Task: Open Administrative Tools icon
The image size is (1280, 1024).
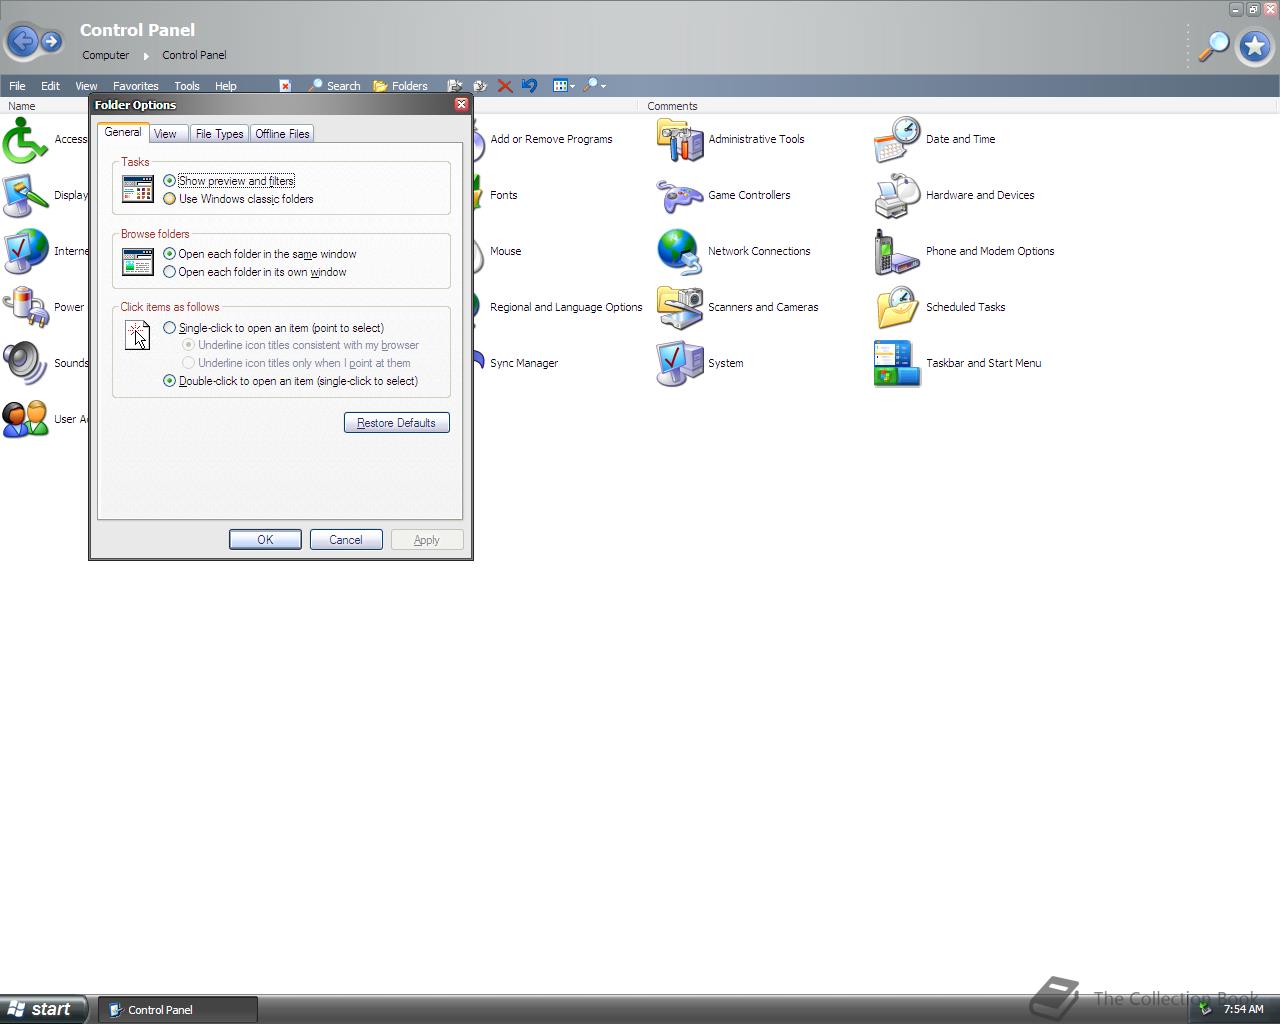Action: point(680,139)
